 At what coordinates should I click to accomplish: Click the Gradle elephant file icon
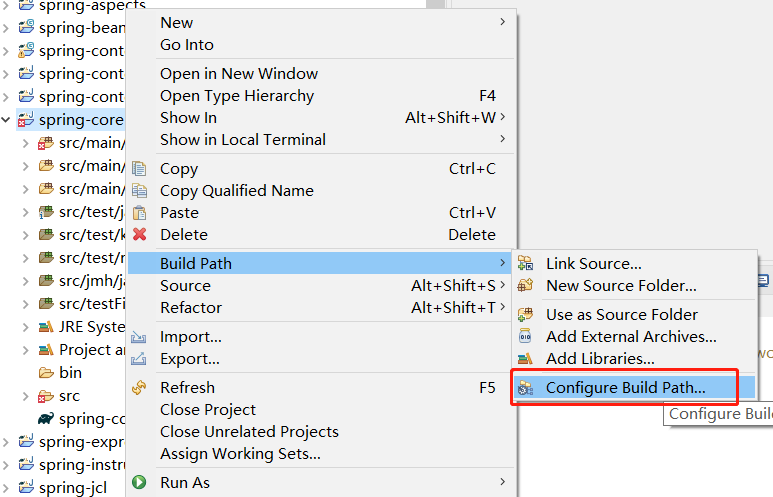coord(46,419)
